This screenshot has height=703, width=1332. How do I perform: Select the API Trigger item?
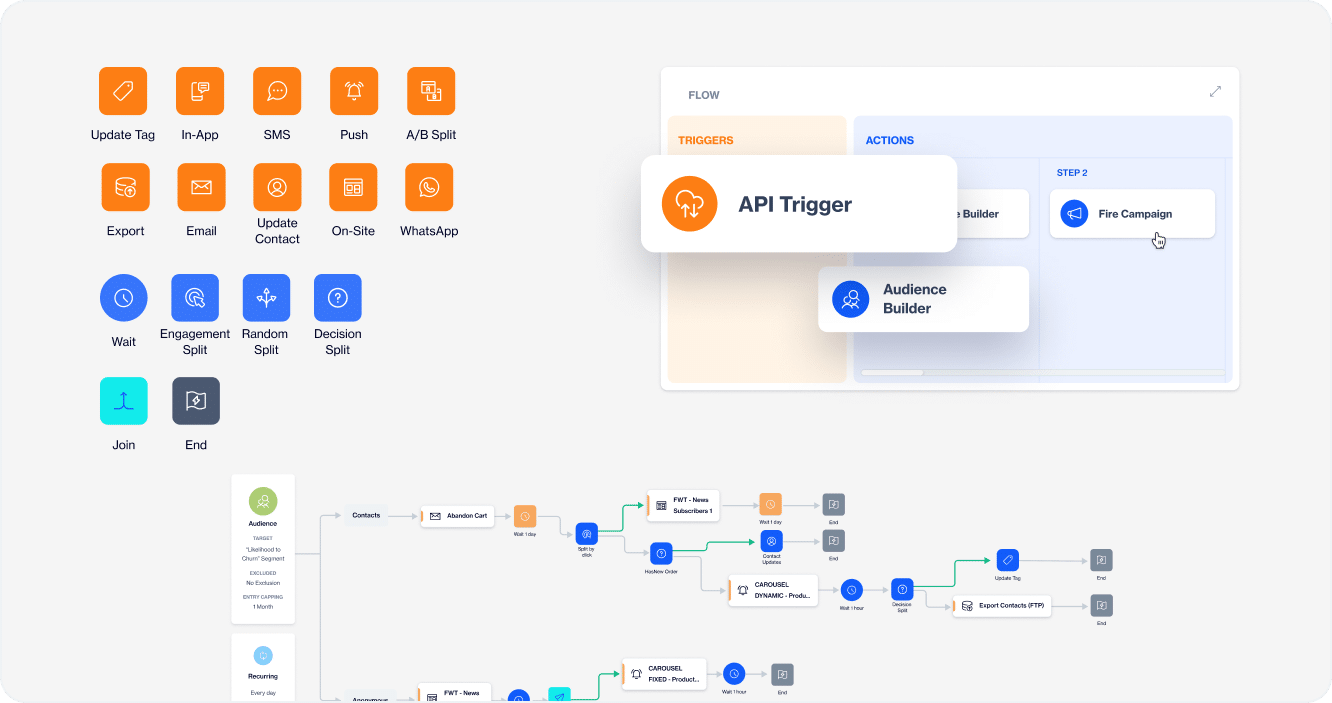click(798, 204)
